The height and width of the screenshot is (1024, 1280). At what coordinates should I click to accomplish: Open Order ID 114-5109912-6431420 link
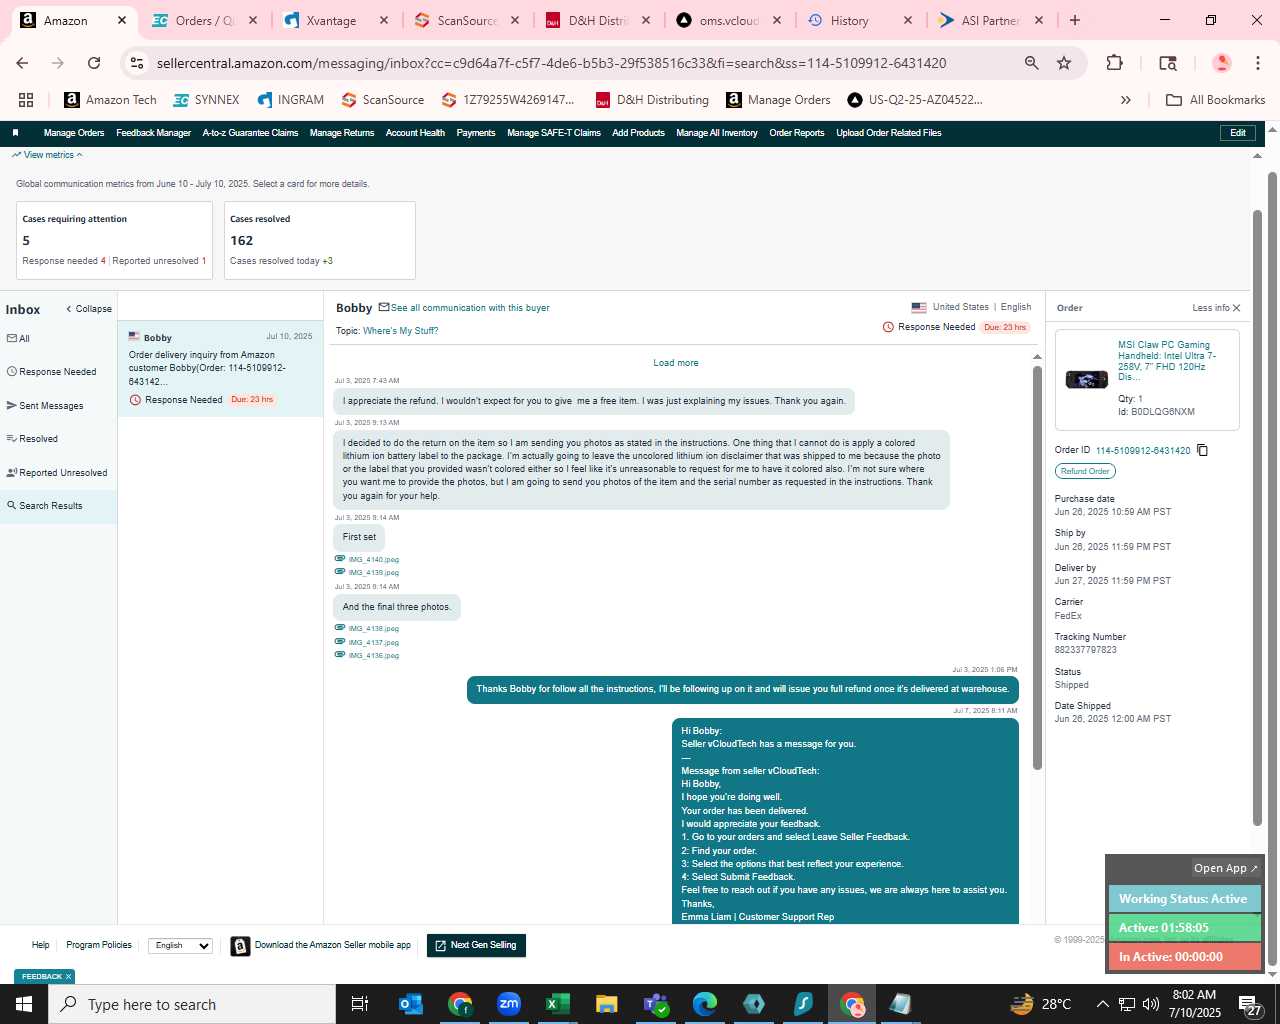[x=1143, y=451]
